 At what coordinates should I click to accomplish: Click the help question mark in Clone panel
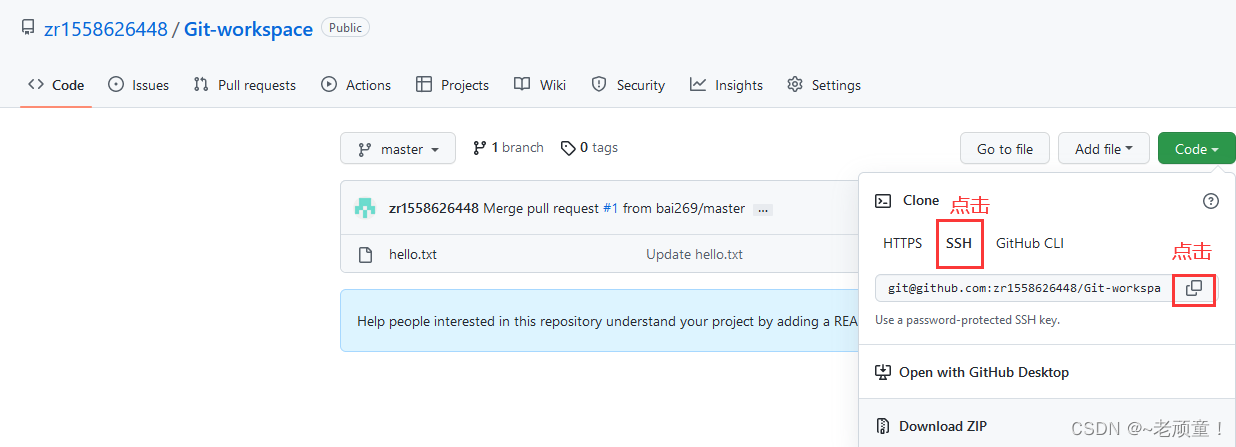(x=1211, y=201)
